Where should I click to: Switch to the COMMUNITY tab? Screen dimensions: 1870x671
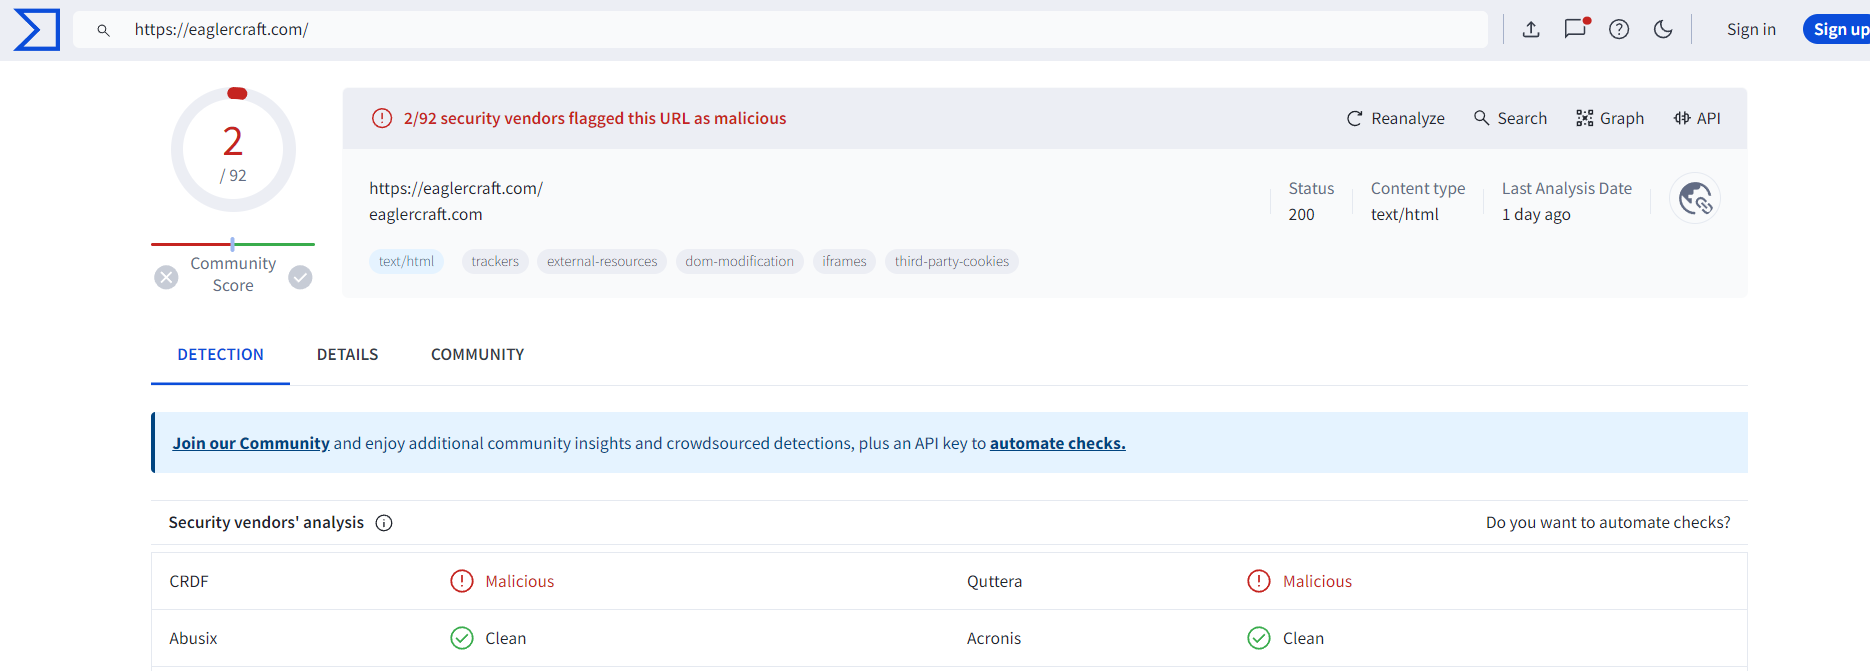[477, 355]
